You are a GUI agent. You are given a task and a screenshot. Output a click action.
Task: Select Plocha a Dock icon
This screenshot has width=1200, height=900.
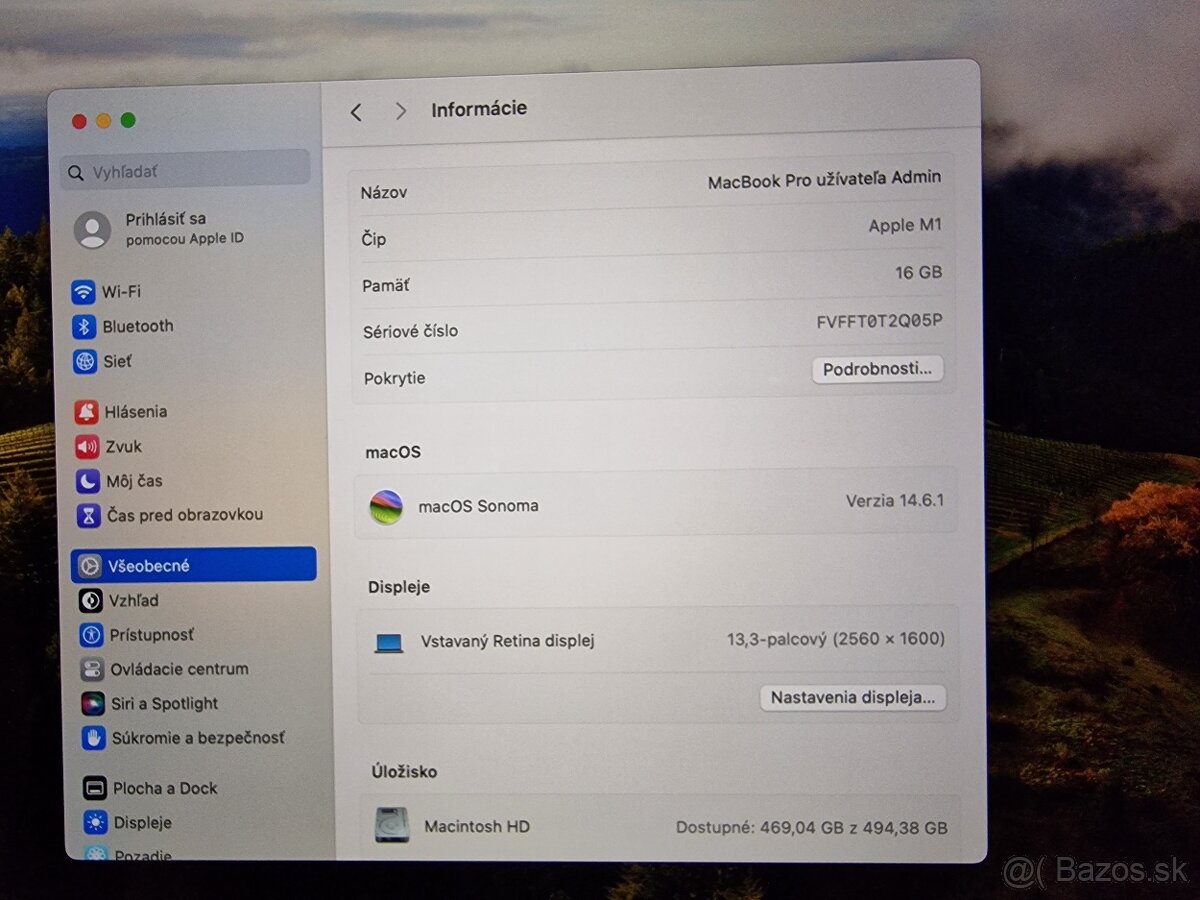tap(95, 788)
